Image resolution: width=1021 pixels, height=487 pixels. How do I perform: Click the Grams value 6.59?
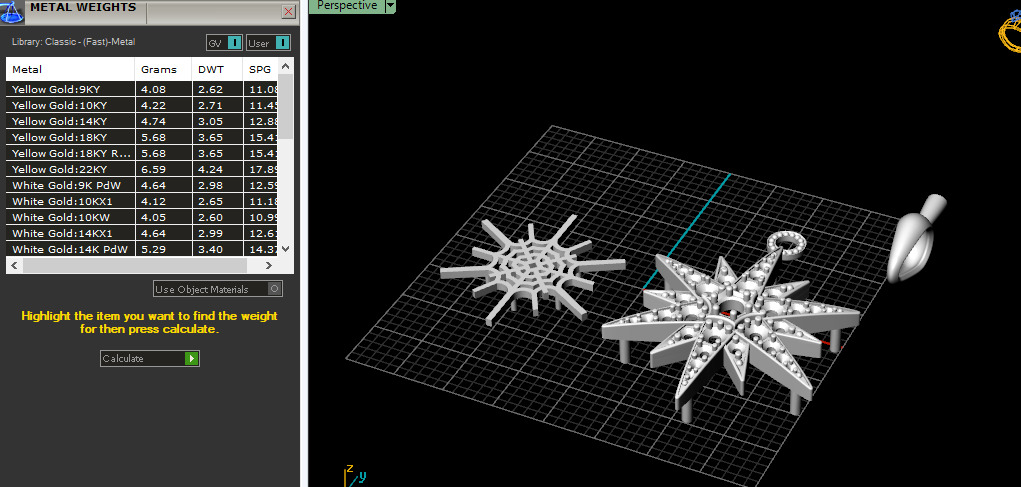click(x=152, y=169)
